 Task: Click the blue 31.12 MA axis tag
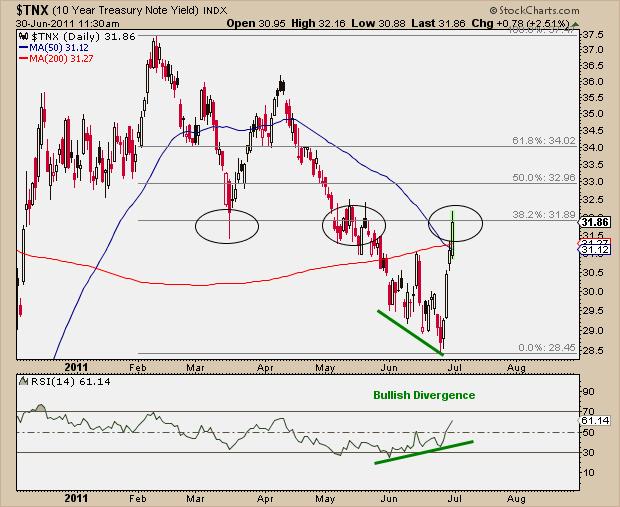[595, 250]
